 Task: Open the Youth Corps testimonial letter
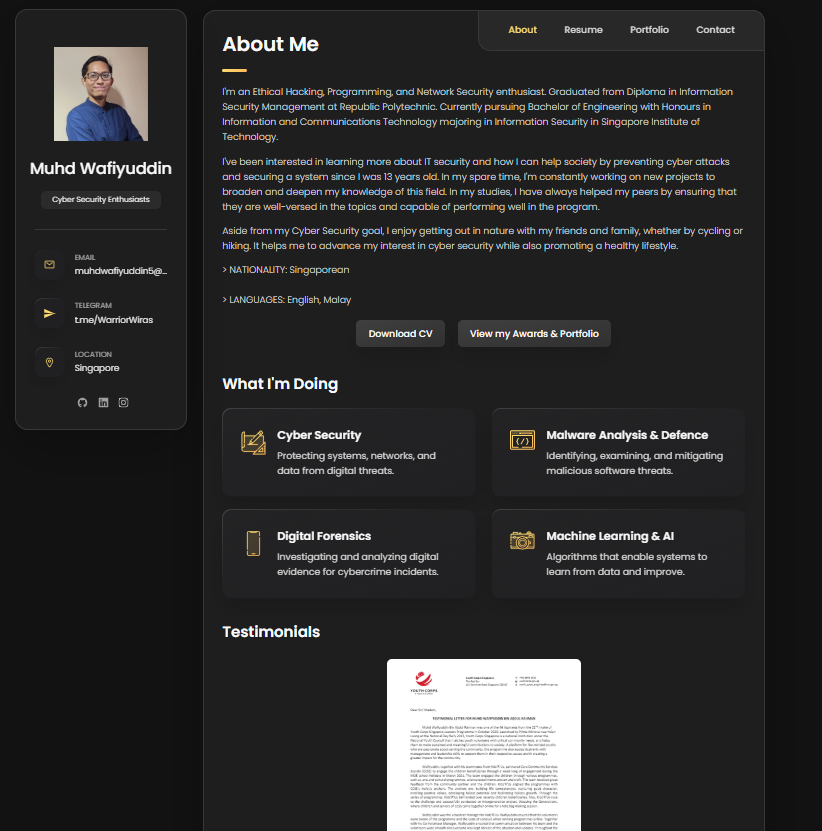(x=482, y=744)
